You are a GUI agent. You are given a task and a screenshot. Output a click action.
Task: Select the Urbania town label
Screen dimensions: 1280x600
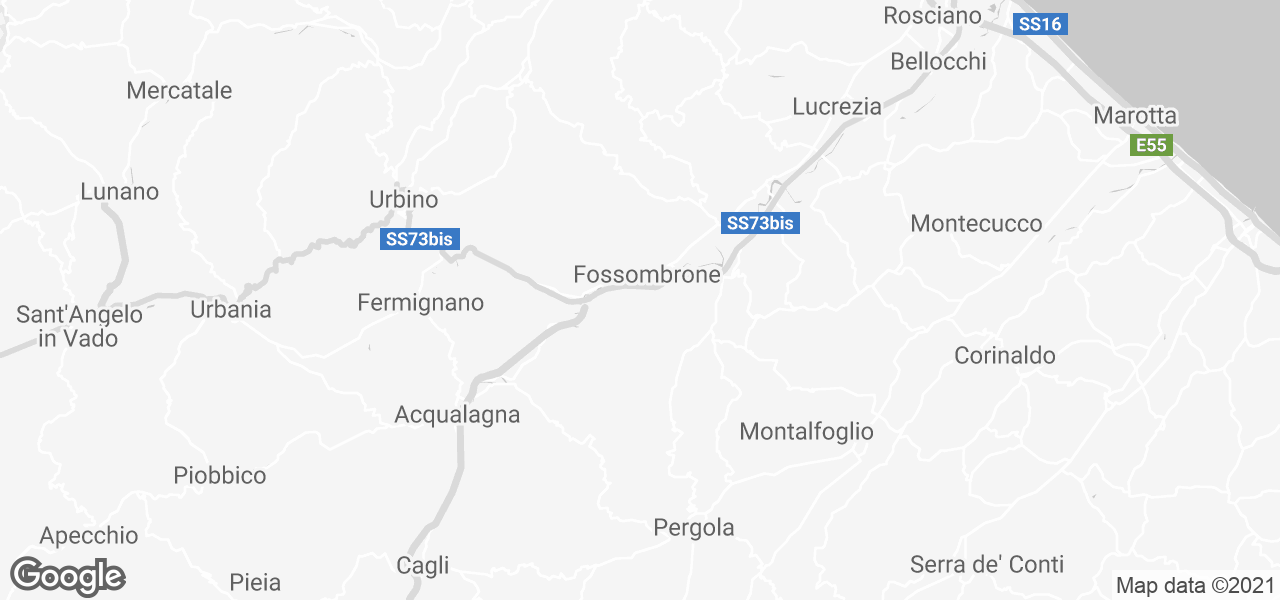click(x=231, y=310)
